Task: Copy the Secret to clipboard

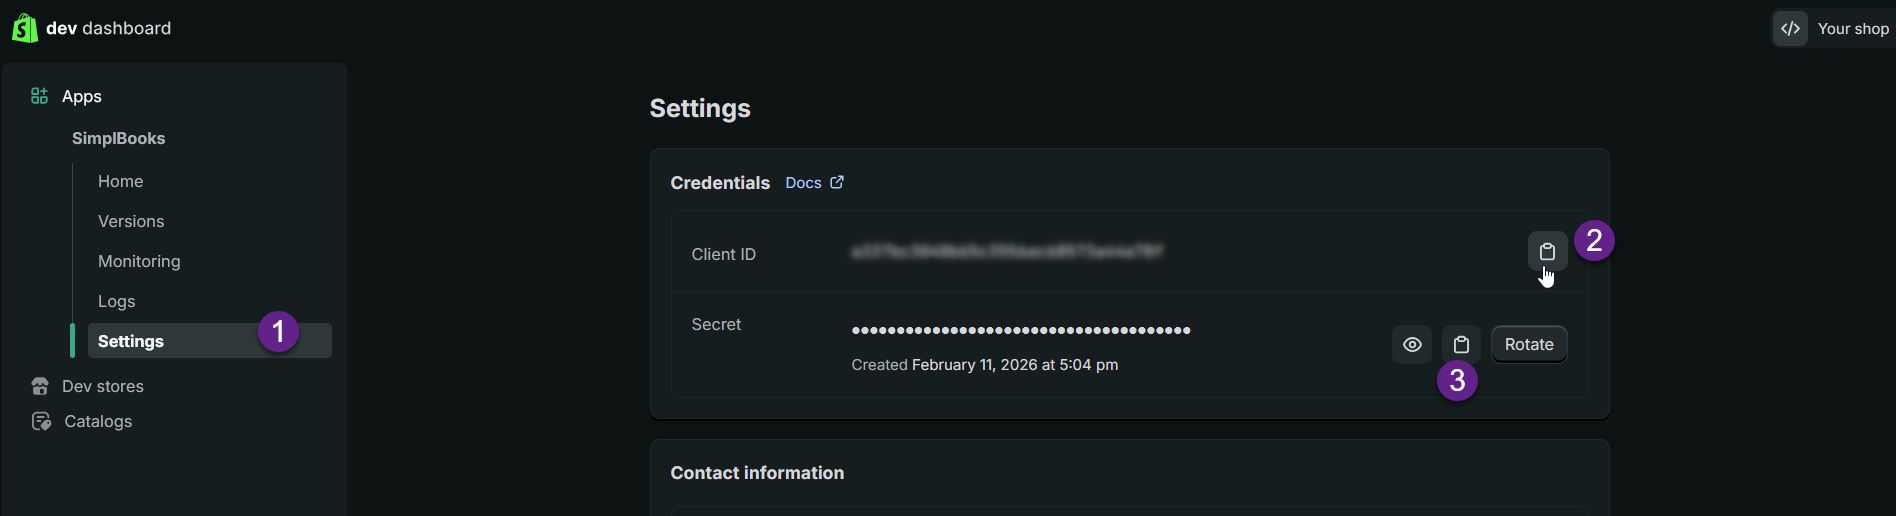Action: tap(1461, 345)
